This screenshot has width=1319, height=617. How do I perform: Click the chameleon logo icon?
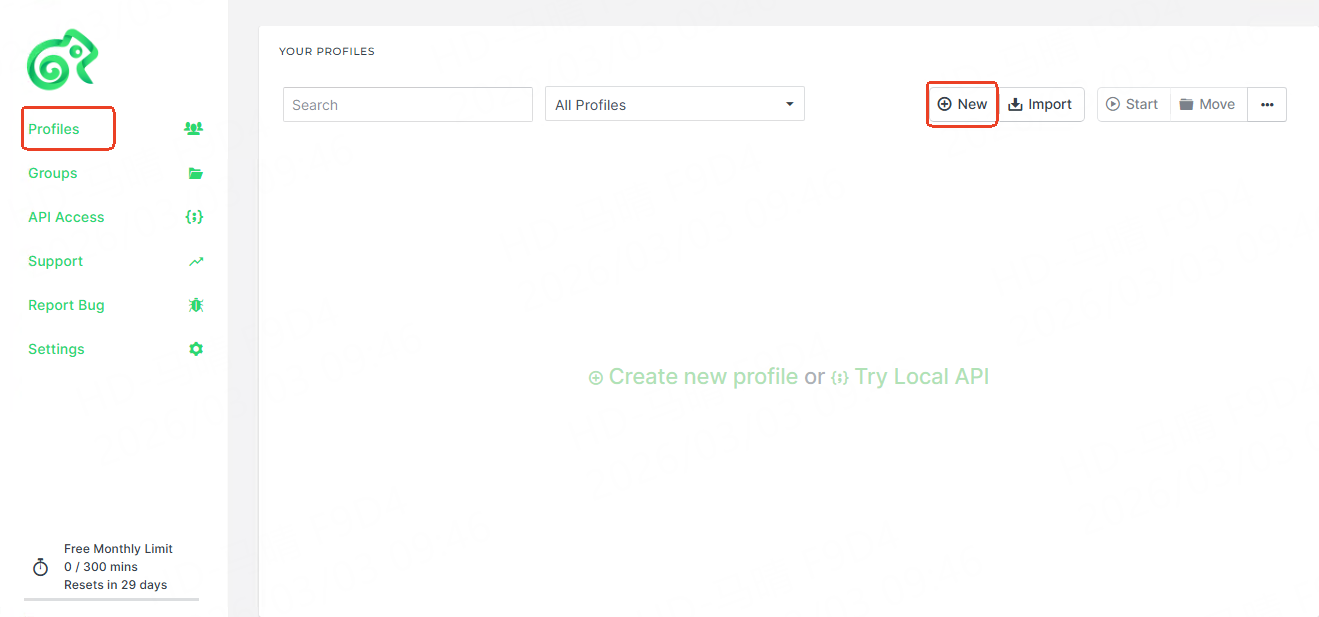[62, 58]
